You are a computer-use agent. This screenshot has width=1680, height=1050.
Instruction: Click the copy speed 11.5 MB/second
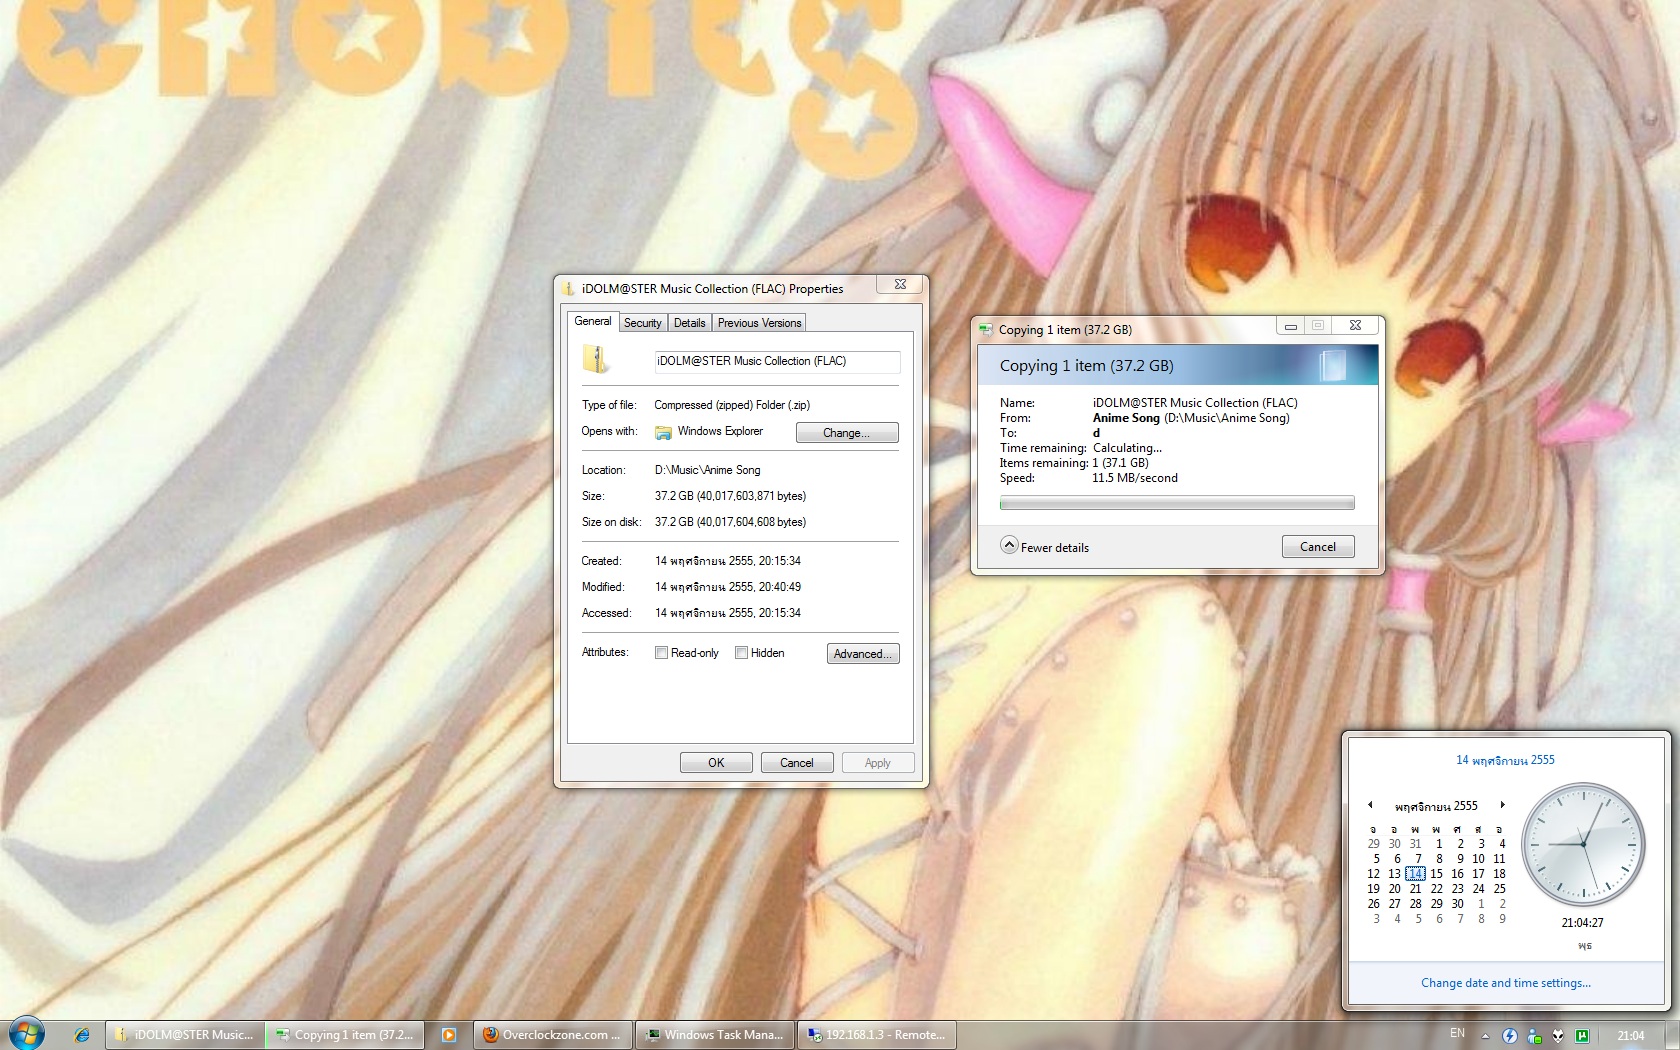[1135, 478]
